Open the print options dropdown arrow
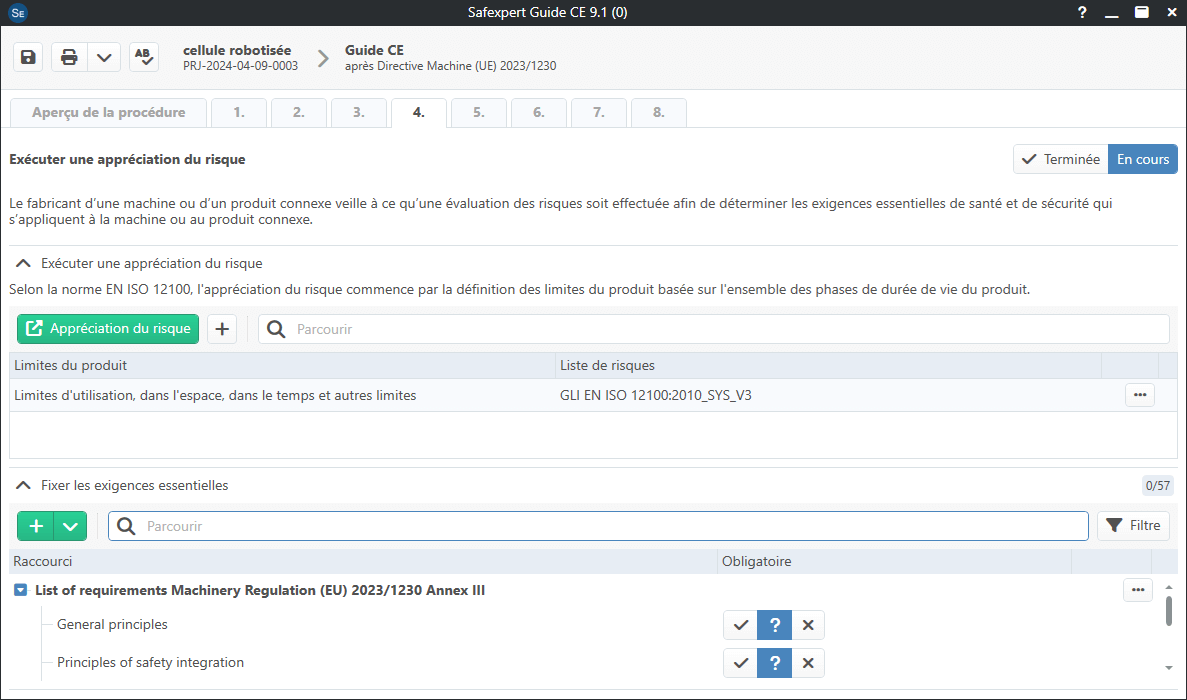This screenshot has height=700, width=1187. tap(104, 56)
